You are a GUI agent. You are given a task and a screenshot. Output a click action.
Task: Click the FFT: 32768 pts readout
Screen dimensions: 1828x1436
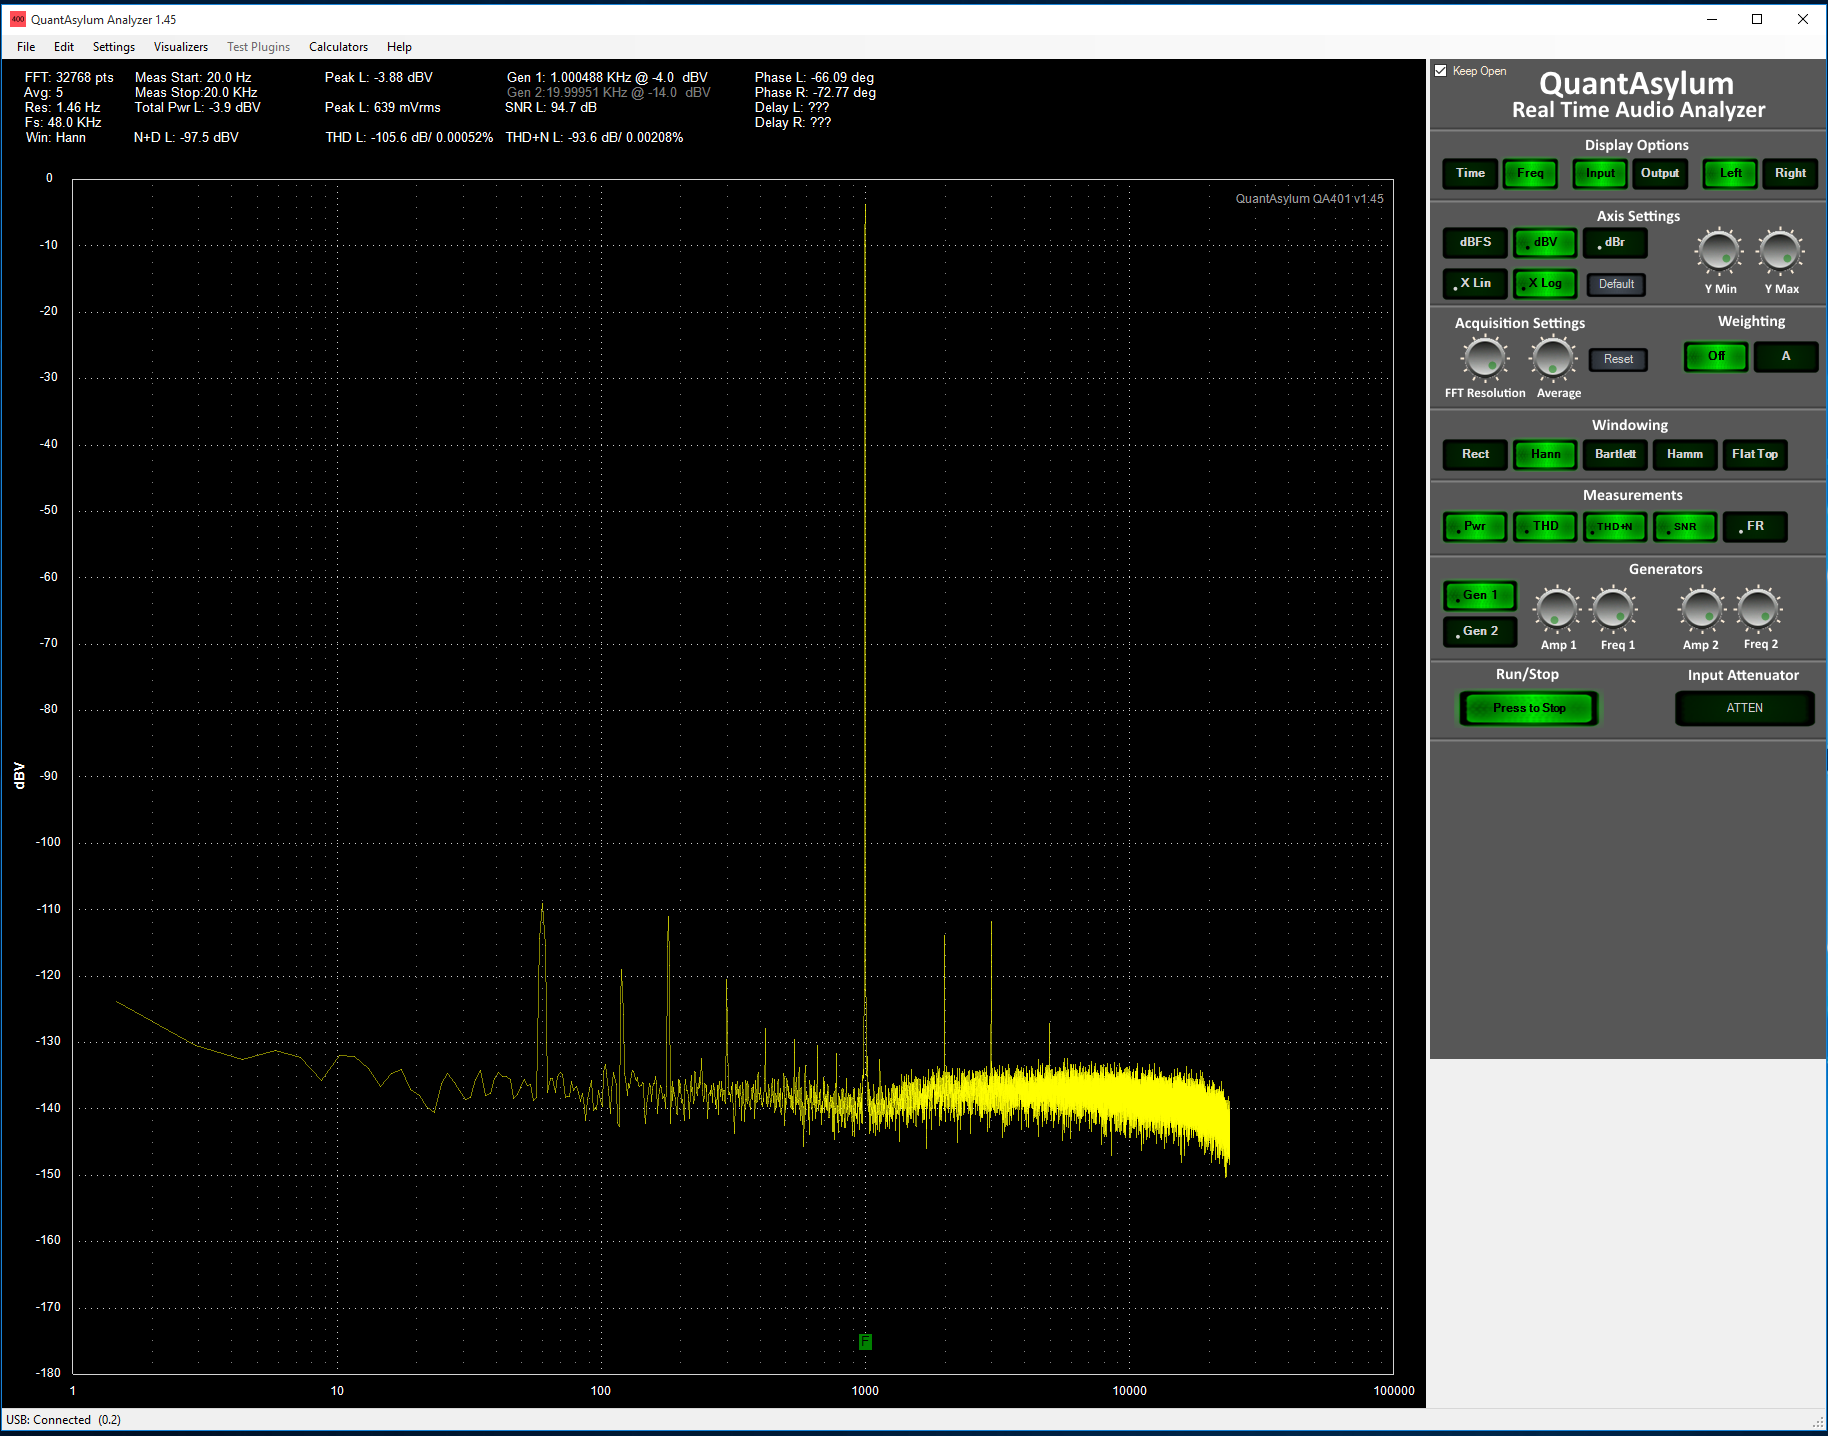pos(69,78)
